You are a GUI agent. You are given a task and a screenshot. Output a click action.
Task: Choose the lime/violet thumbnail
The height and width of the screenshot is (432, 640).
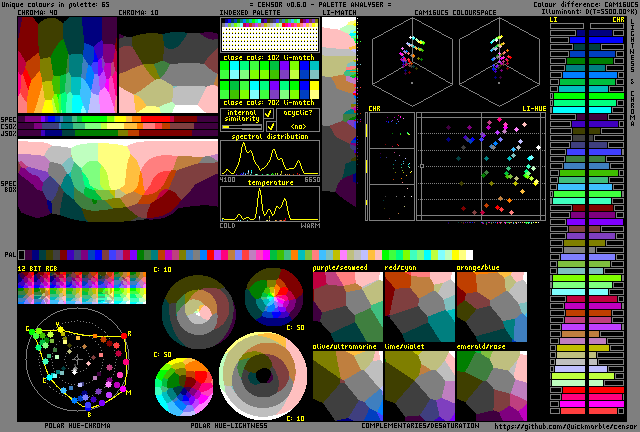coord(419,385)
